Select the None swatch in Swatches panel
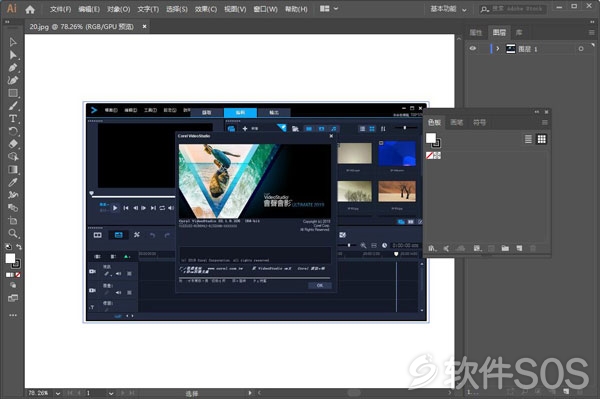 pos(430,155)
